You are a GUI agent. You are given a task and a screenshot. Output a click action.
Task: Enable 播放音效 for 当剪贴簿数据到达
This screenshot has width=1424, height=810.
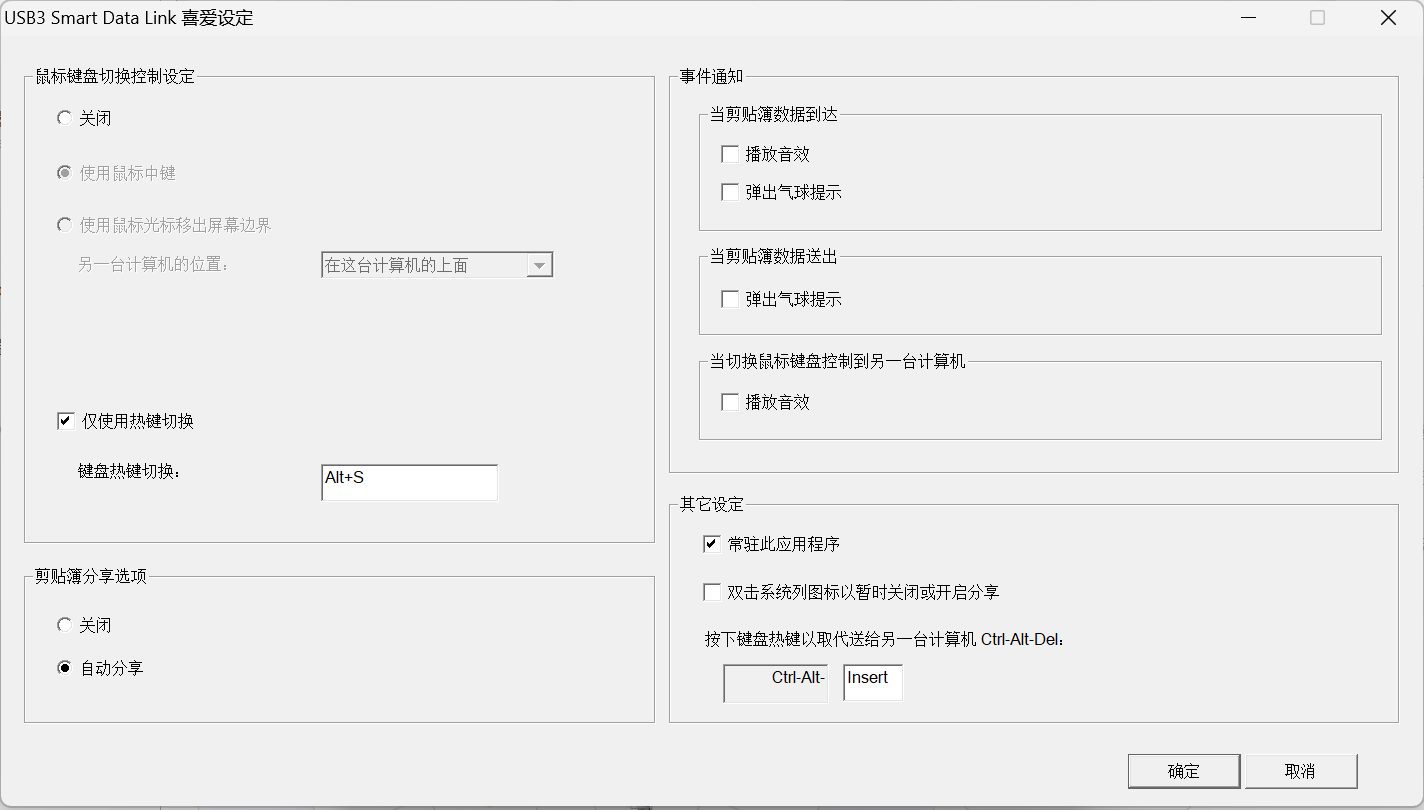coord(730,154)
